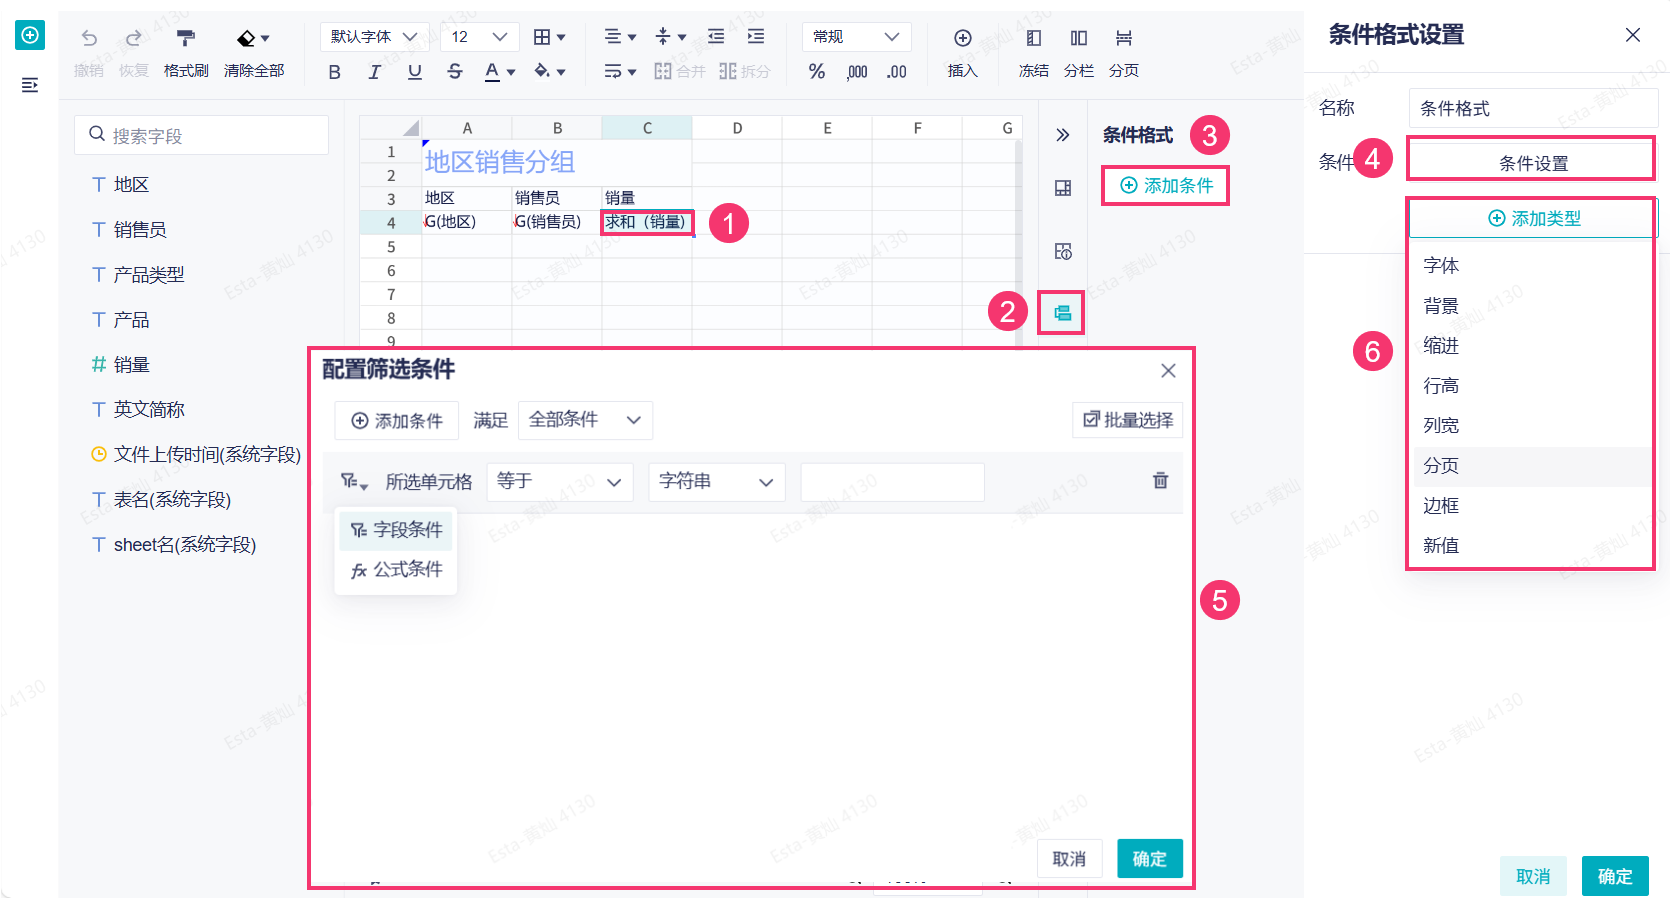Click the freeze (冻结) panes icon

click(1034, 38)
